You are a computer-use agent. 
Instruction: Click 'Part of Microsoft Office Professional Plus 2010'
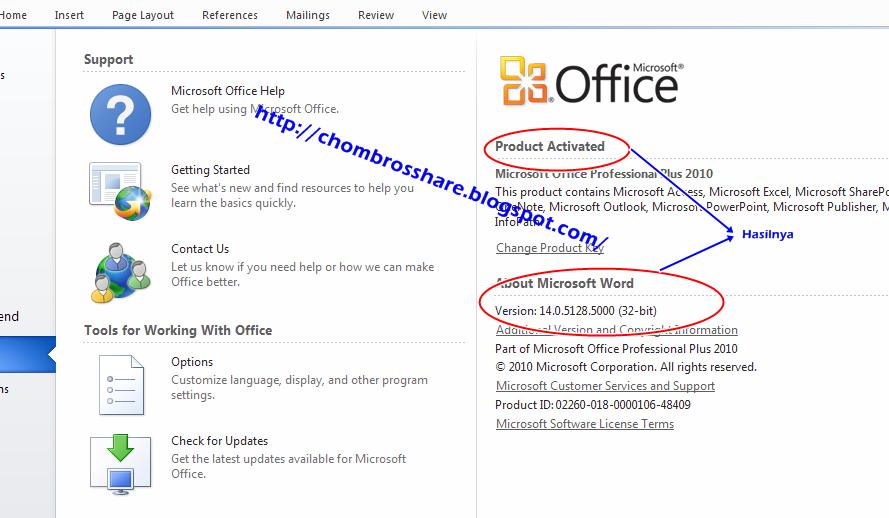click(616, 349)
